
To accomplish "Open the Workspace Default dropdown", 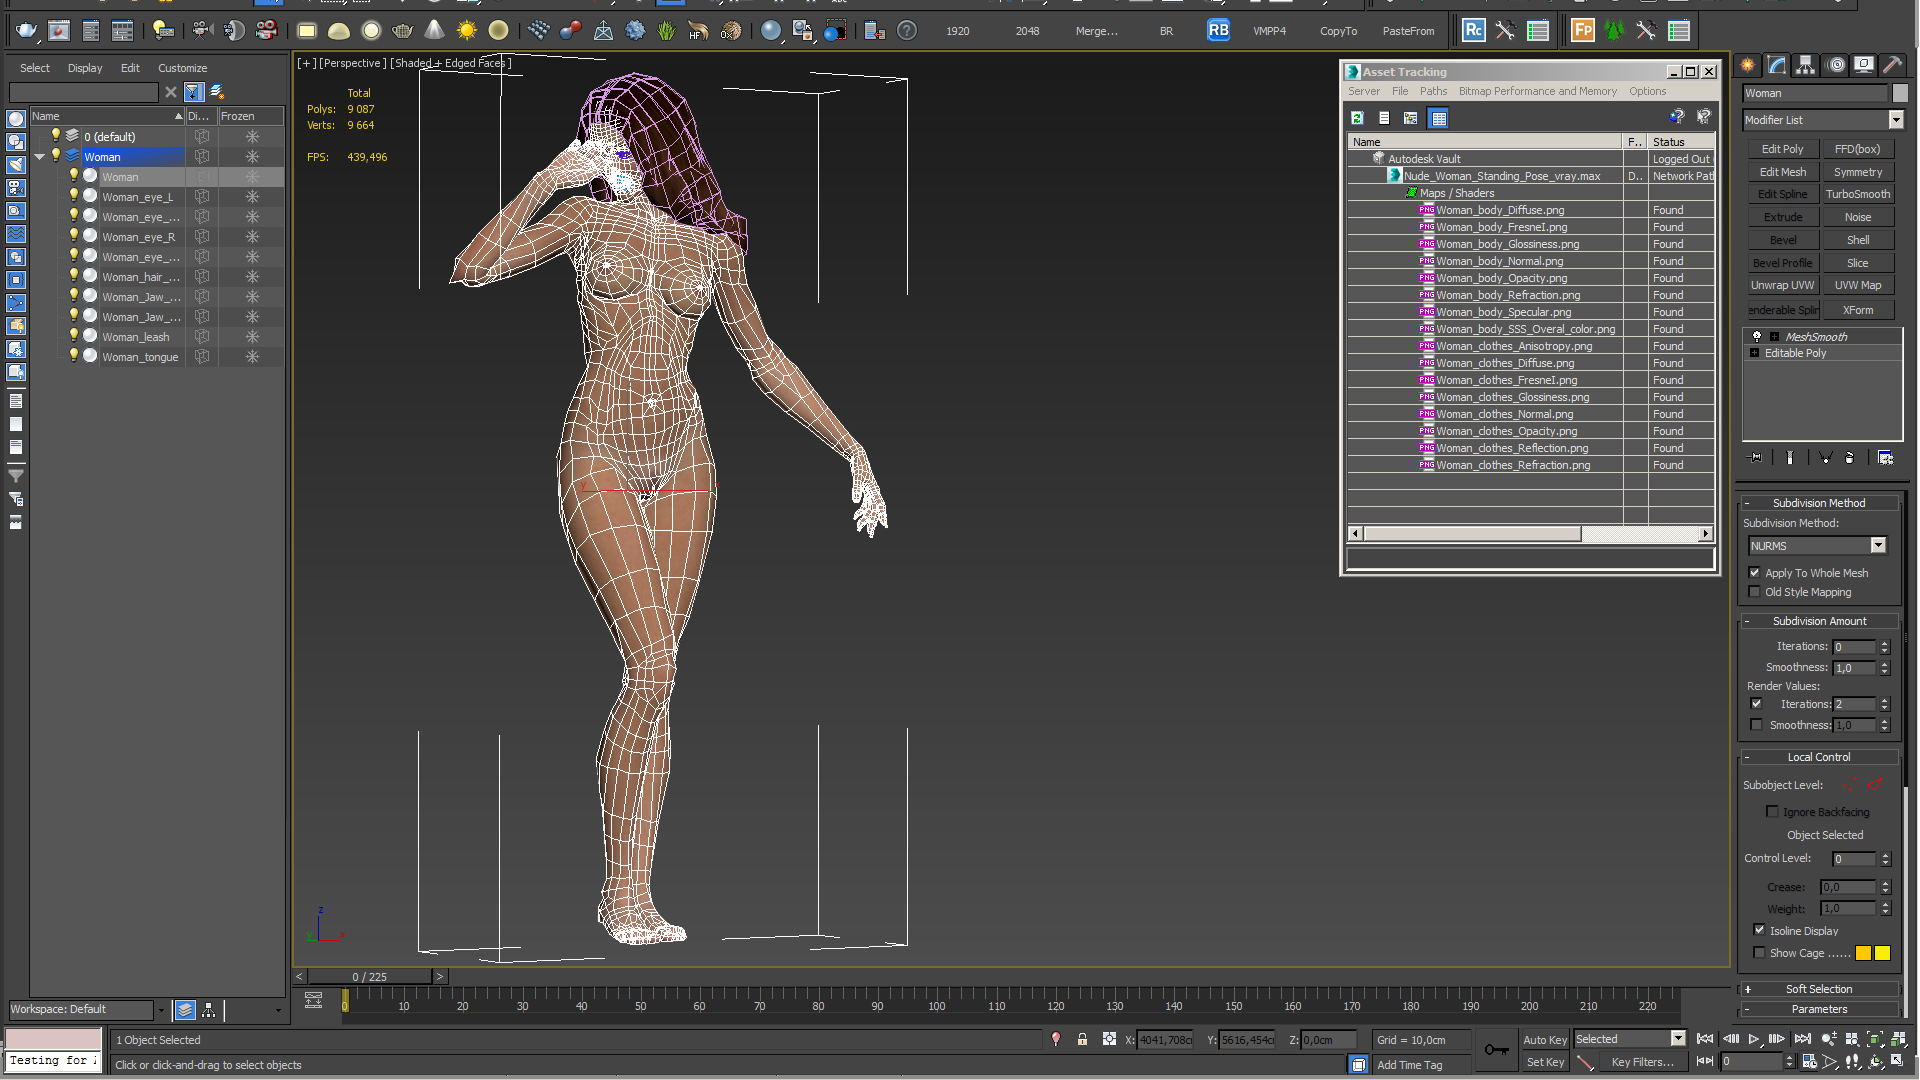I will 161,1010.
